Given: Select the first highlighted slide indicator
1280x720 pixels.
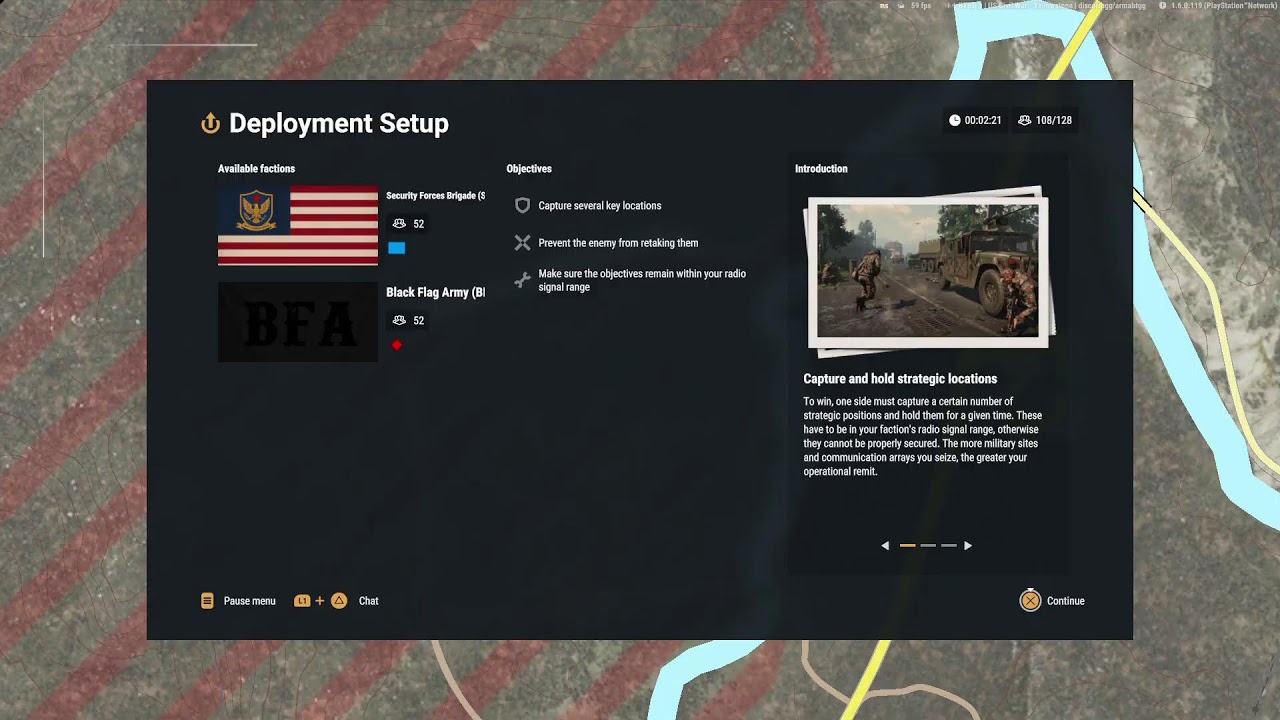Looking at the screenshot, I should [x=908, y=546].
